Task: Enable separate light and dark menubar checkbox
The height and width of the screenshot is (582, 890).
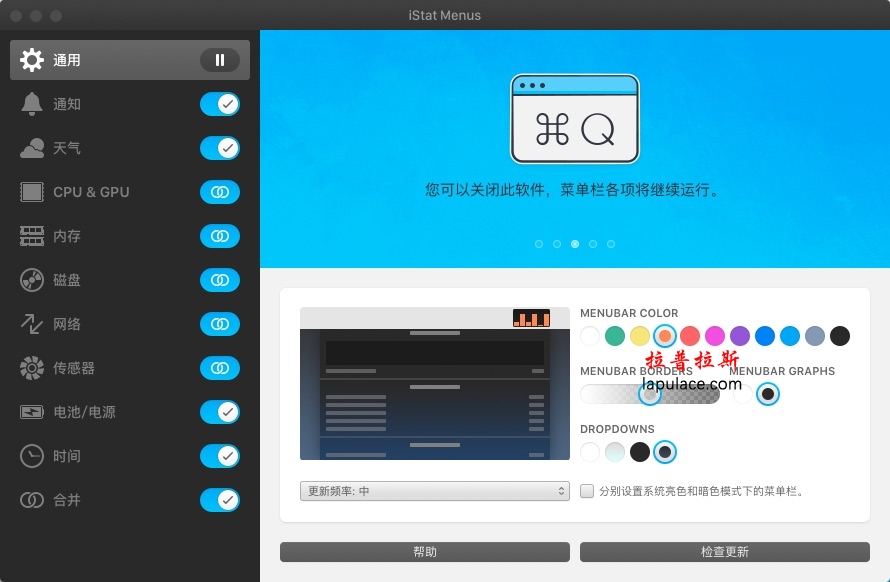Action: (587, 491)
